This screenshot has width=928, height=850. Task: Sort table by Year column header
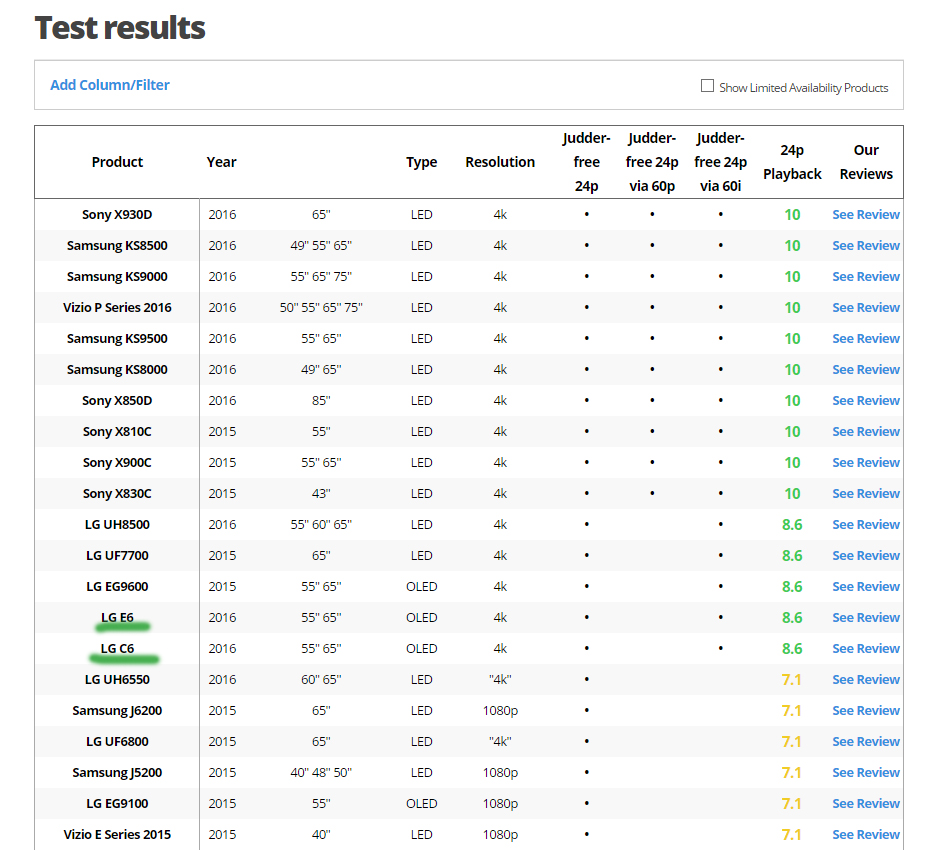221,162
